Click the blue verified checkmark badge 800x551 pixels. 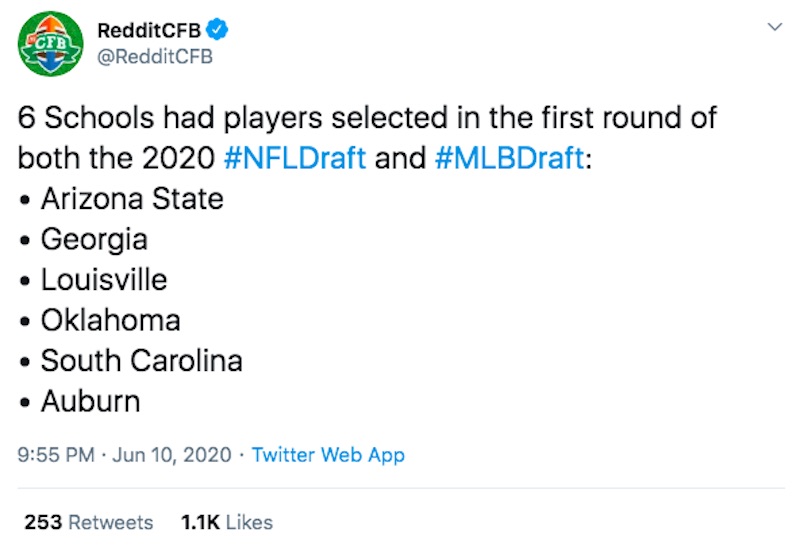point(217,30)
